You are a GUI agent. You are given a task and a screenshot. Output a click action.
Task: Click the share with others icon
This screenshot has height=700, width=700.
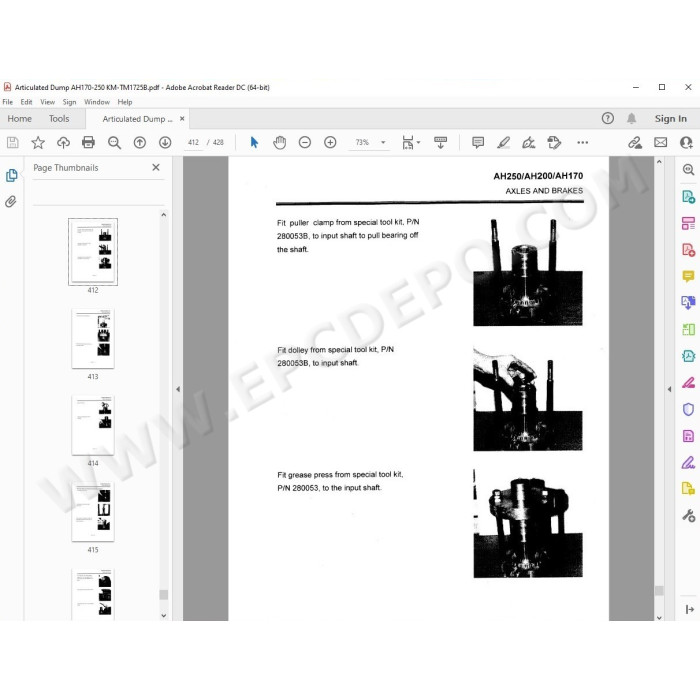(686, 142)
